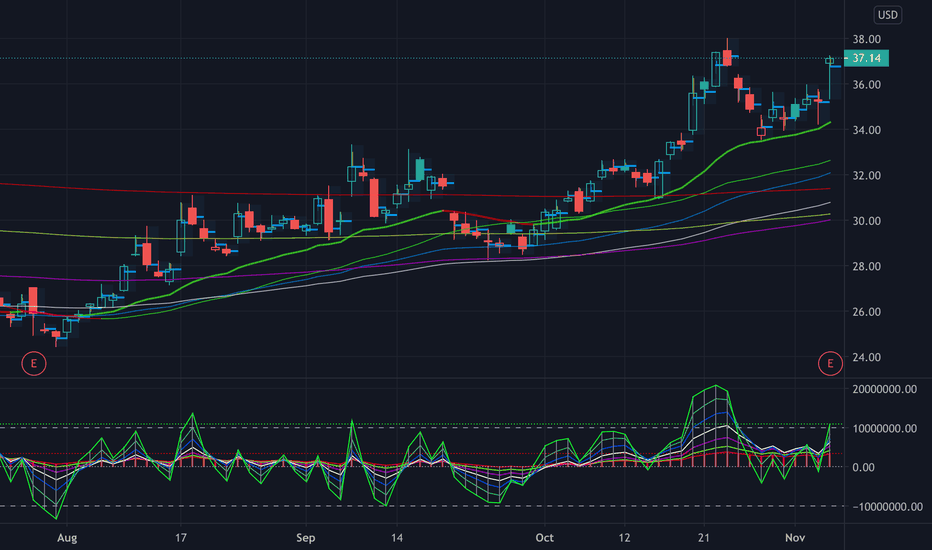Click the 17 date label
Viewport: 932px width, 550px height.
[181, 538]
